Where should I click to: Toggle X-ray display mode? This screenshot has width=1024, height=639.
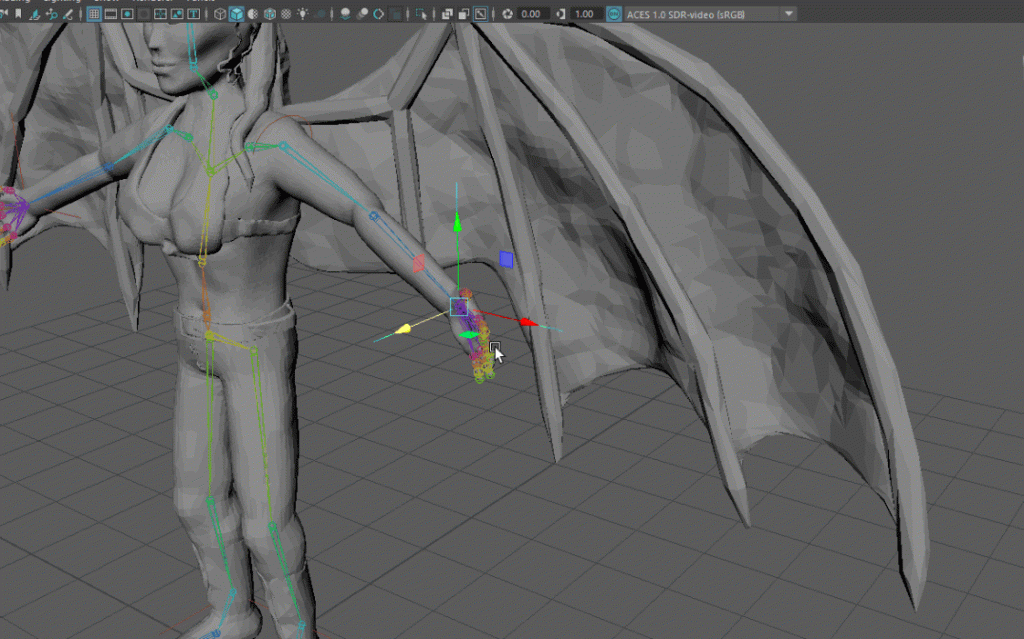447,14
